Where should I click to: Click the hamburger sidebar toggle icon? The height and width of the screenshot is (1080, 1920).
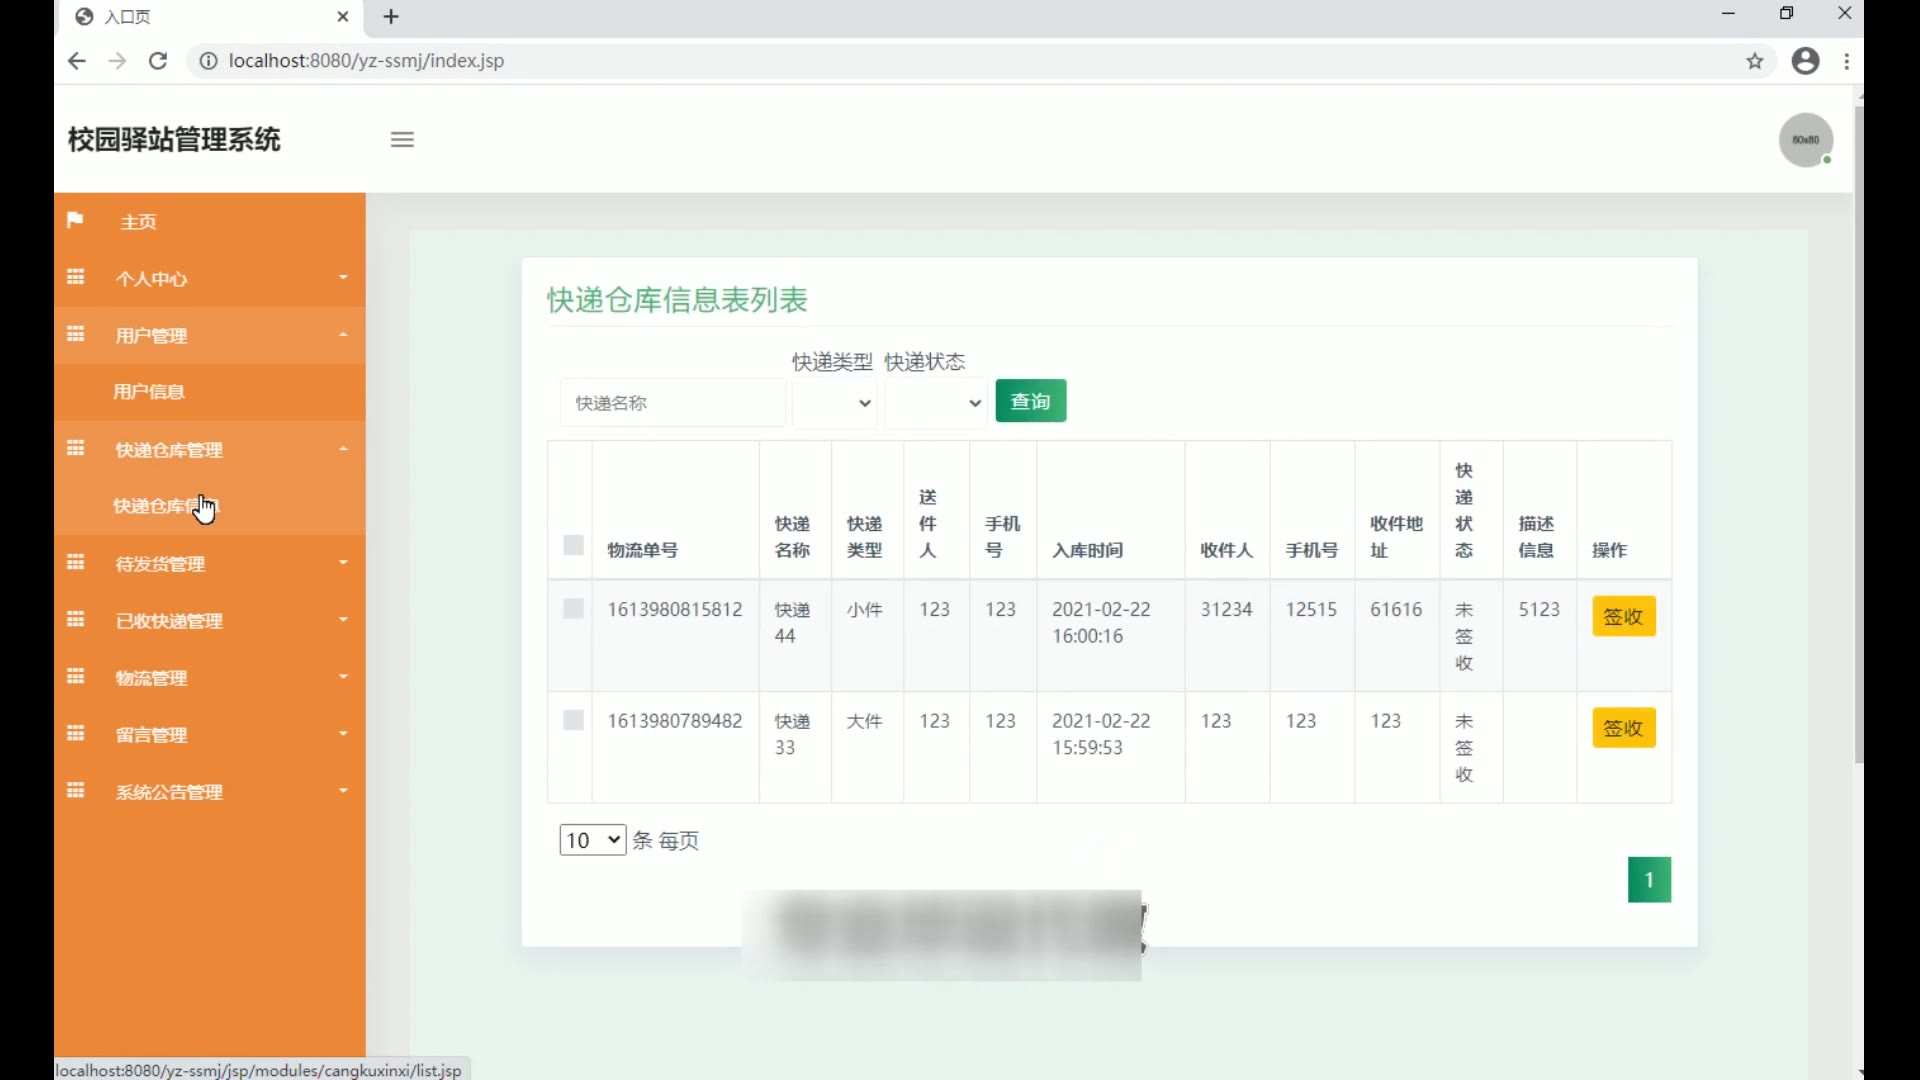(x=402, y=139)
